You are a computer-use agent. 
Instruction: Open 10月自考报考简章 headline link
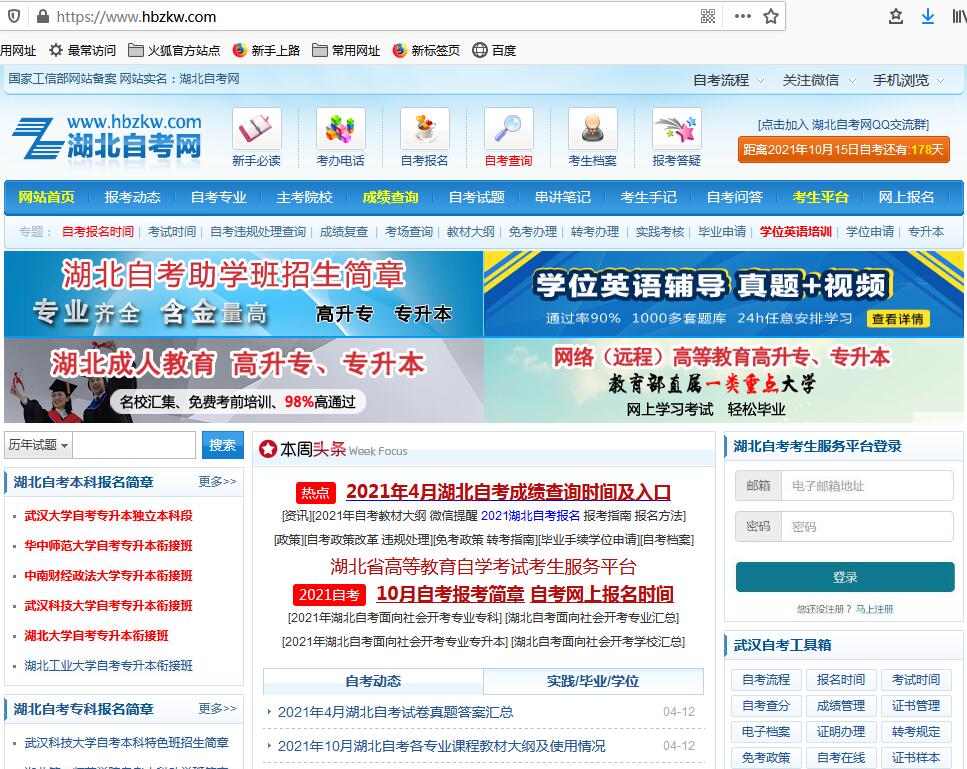(450, 594)
